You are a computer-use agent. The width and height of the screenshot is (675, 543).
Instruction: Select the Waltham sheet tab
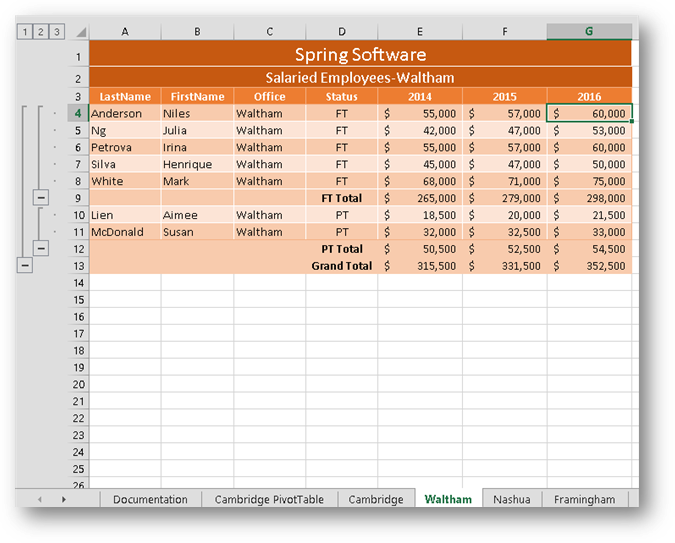point(448,499)
